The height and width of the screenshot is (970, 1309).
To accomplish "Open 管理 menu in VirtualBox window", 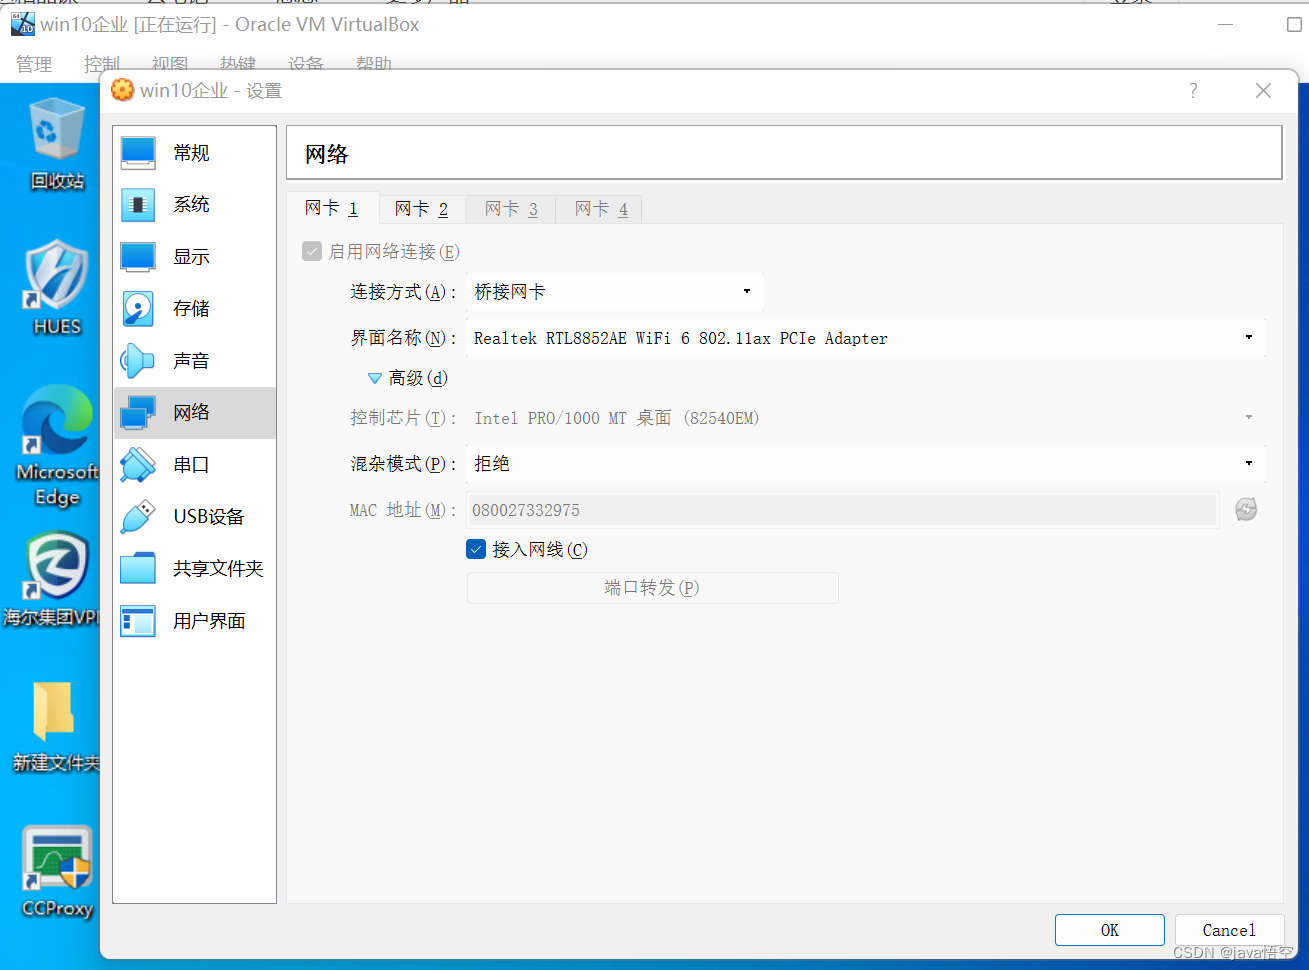I will click(34, 64).
